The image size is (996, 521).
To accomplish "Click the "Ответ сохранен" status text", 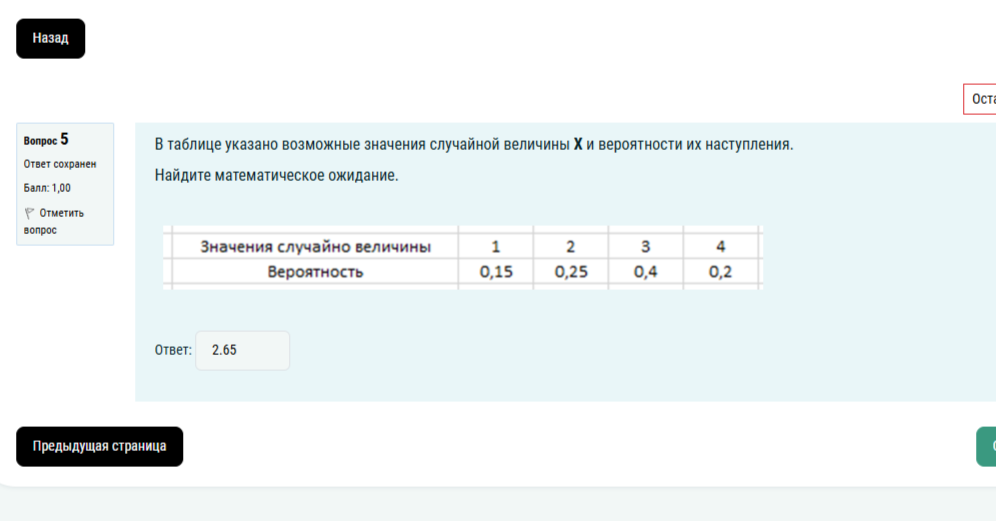I will point(60,164).
